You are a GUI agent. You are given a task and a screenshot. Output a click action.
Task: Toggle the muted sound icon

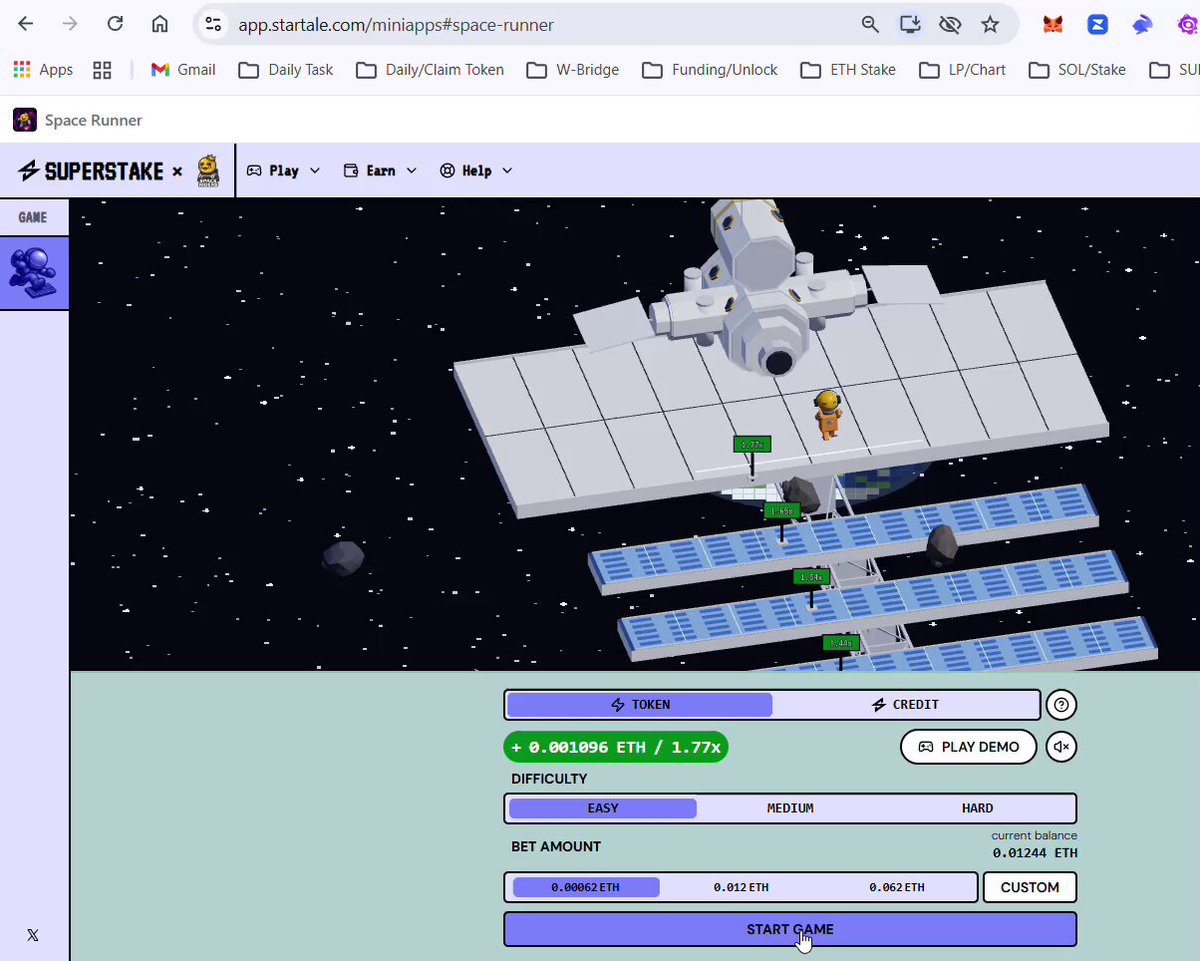click(1061, 747)
